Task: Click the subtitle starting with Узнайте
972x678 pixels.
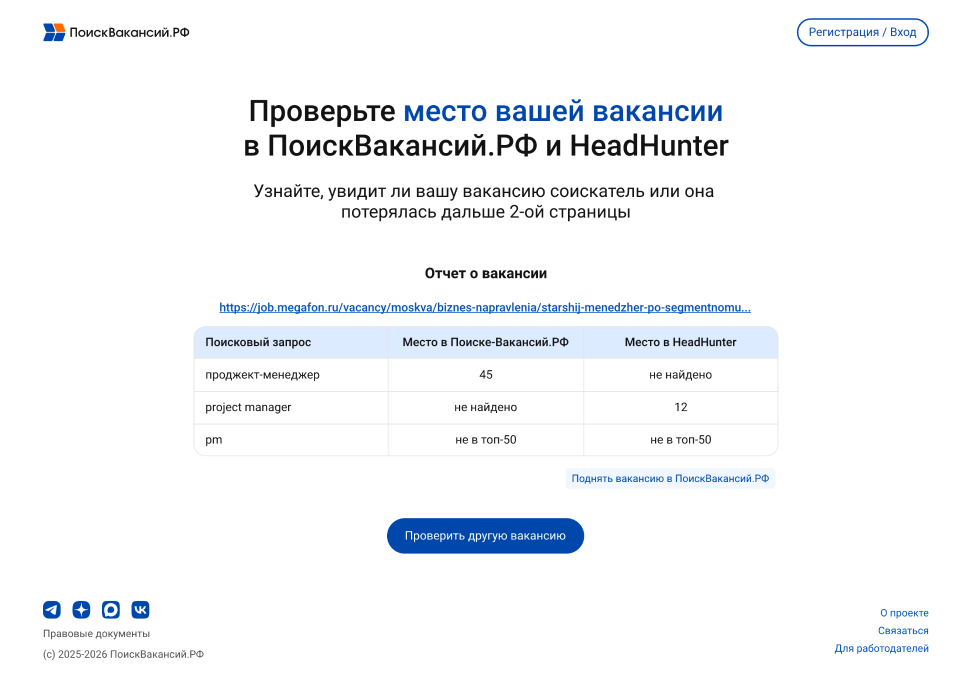Action: pyautogui.click(x=484, y=201)
